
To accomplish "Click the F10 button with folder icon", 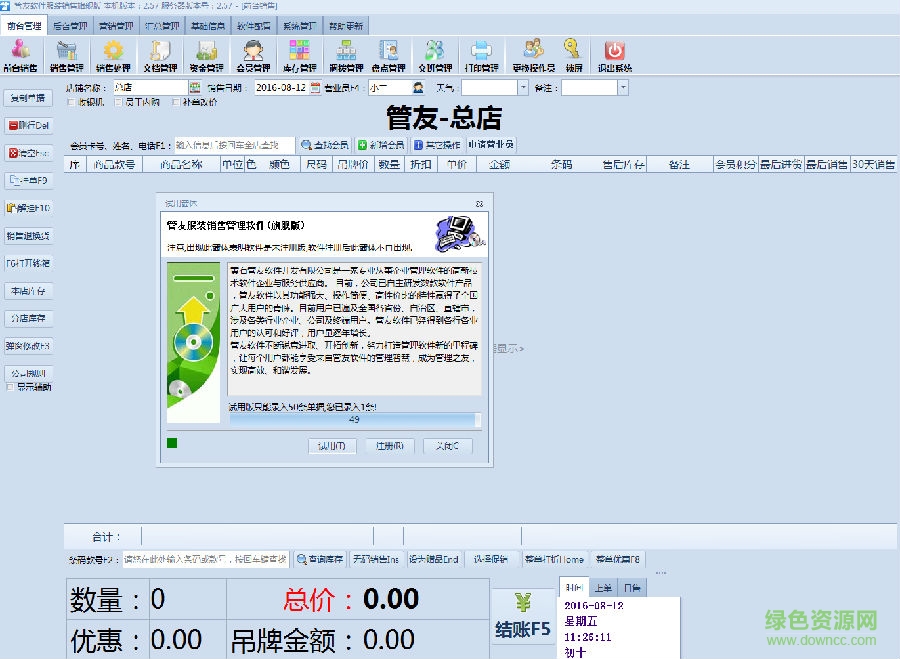I will point(29,208).
